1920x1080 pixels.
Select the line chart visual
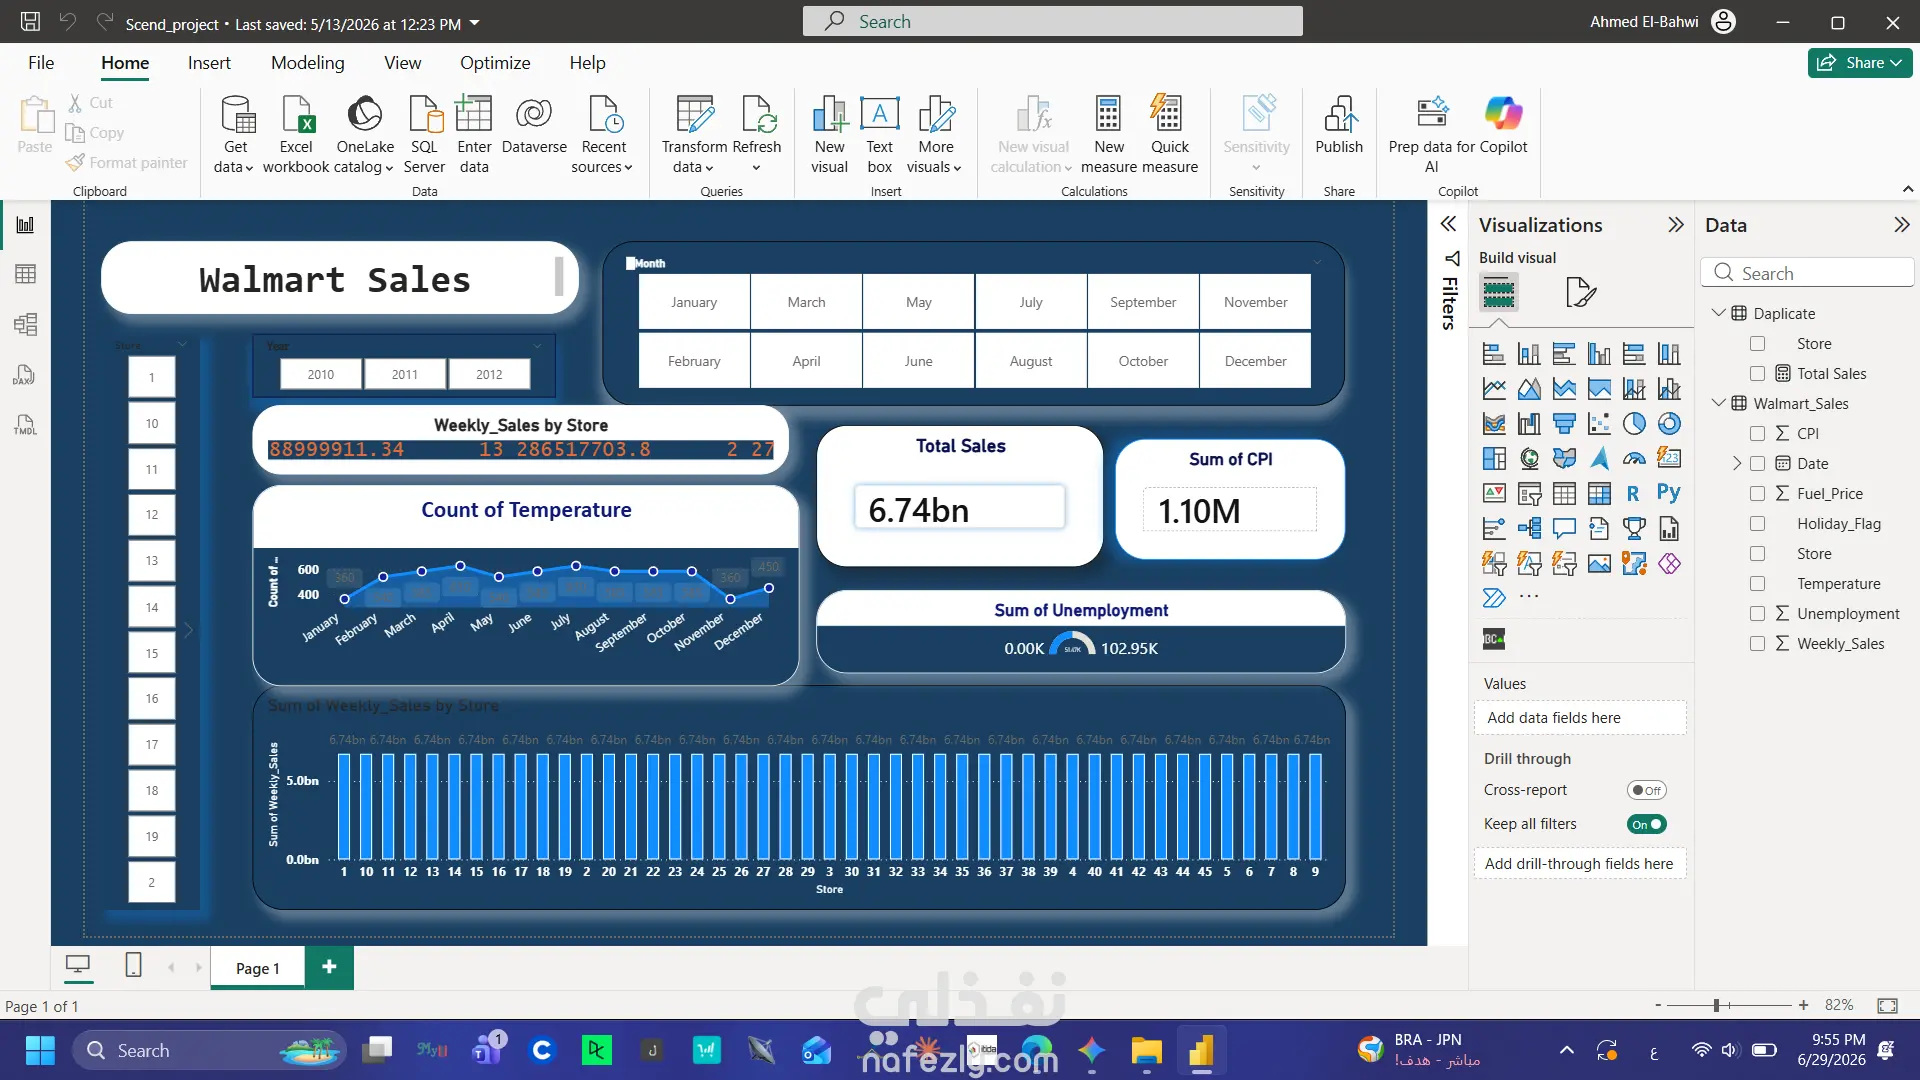(x=1494, y=389)
